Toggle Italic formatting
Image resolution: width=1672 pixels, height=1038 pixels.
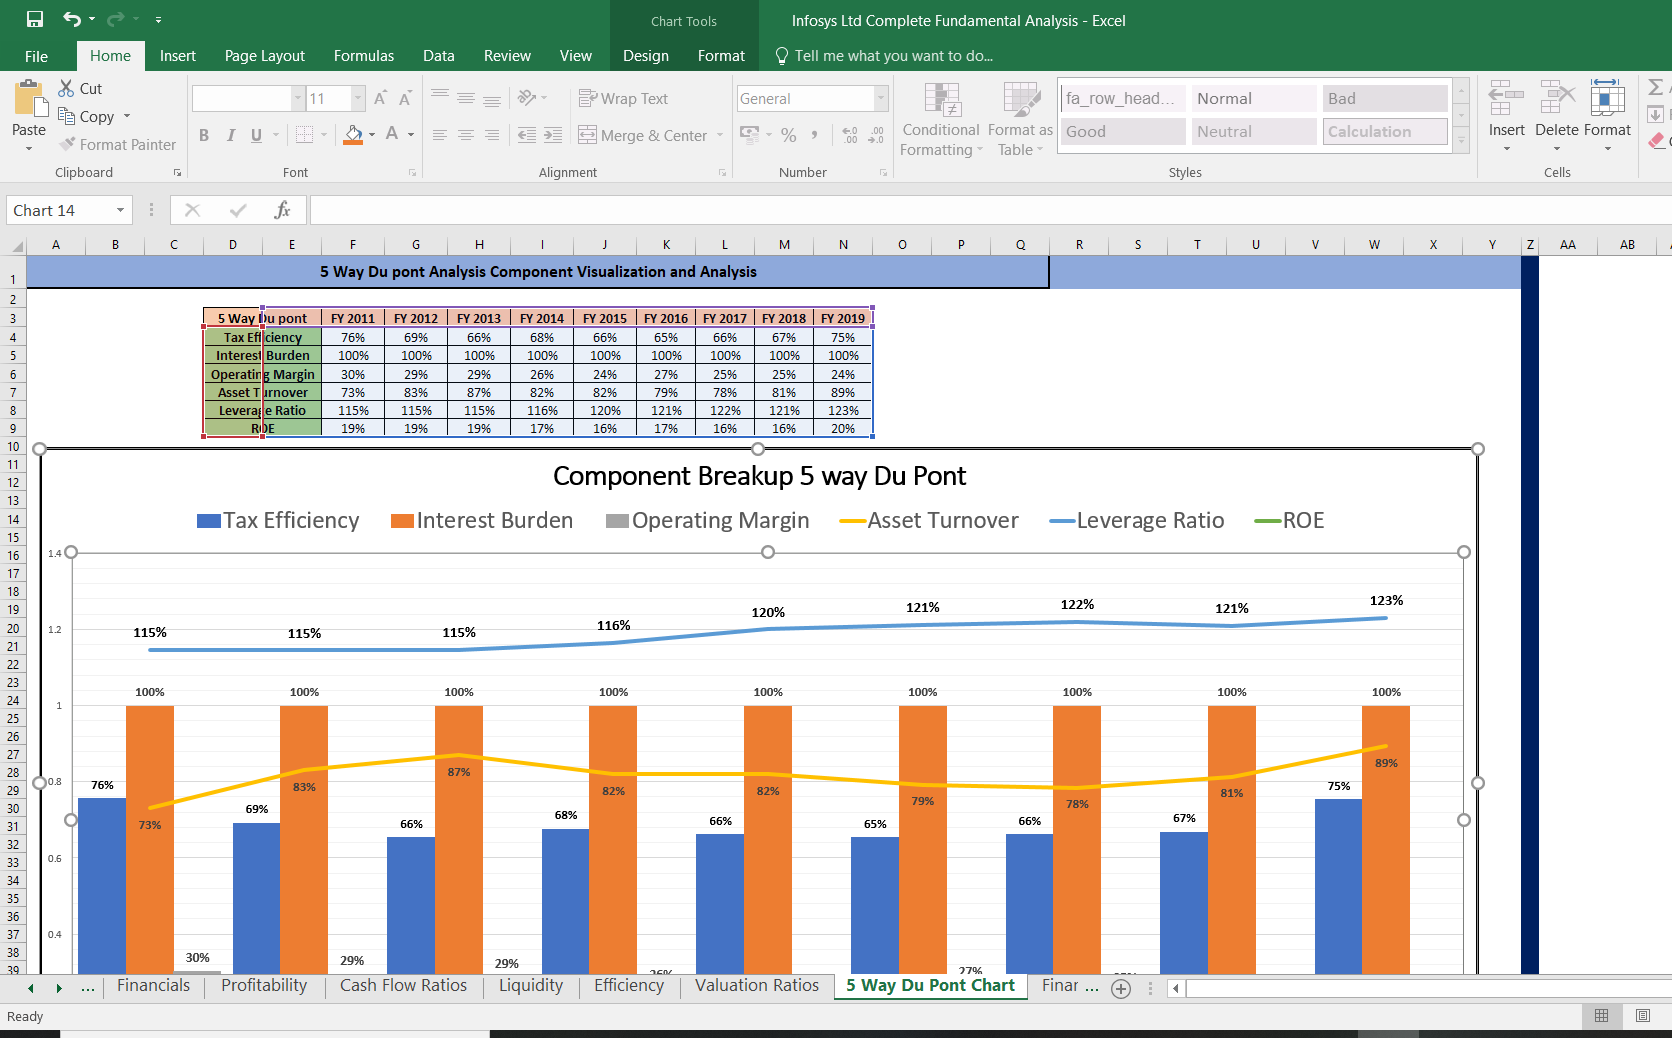[230, 135]
